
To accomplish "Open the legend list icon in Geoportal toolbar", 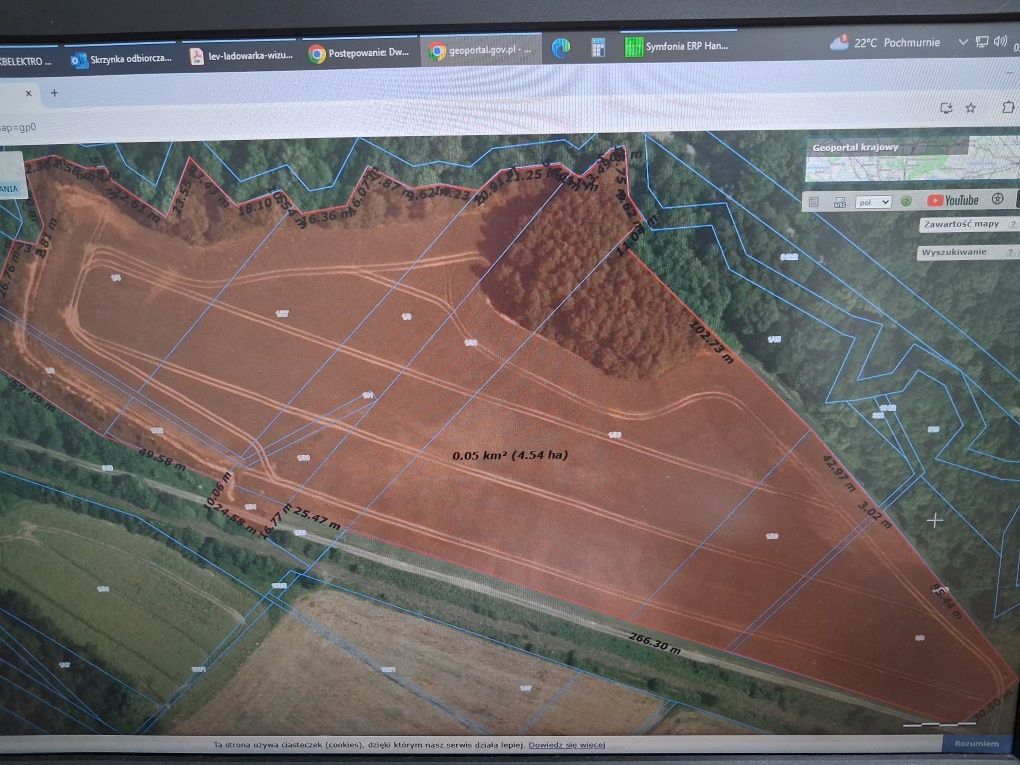I will pos(814,202).
